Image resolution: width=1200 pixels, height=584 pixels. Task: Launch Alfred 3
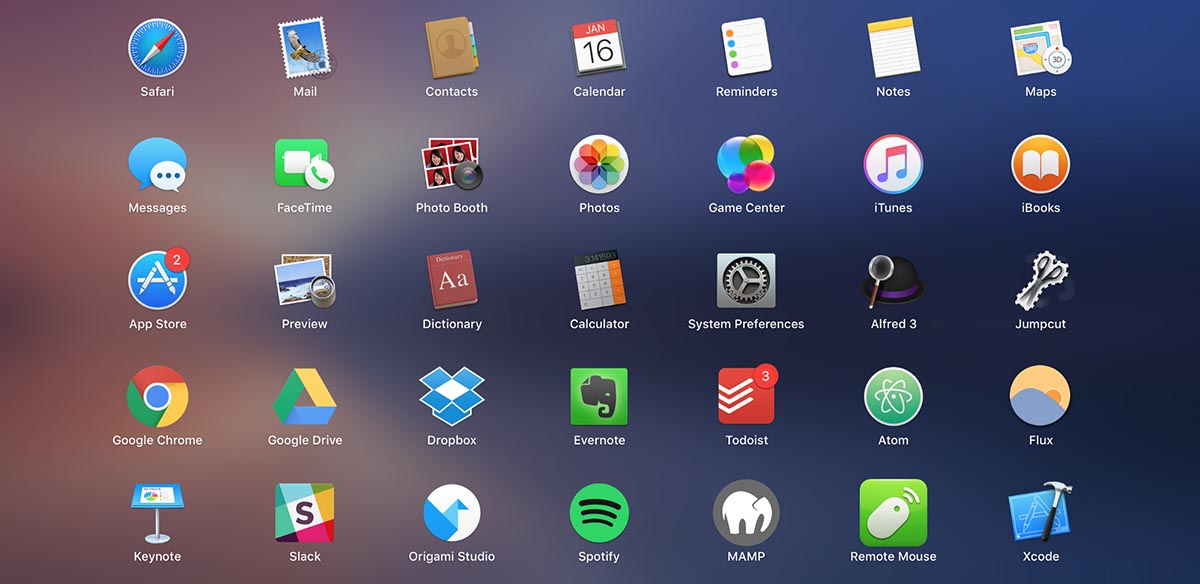coord(893,280)
